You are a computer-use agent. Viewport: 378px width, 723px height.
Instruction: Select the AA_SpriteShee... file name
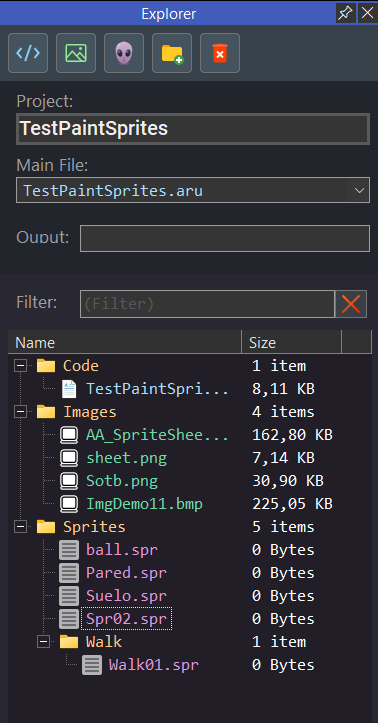(x=157, y=435)
